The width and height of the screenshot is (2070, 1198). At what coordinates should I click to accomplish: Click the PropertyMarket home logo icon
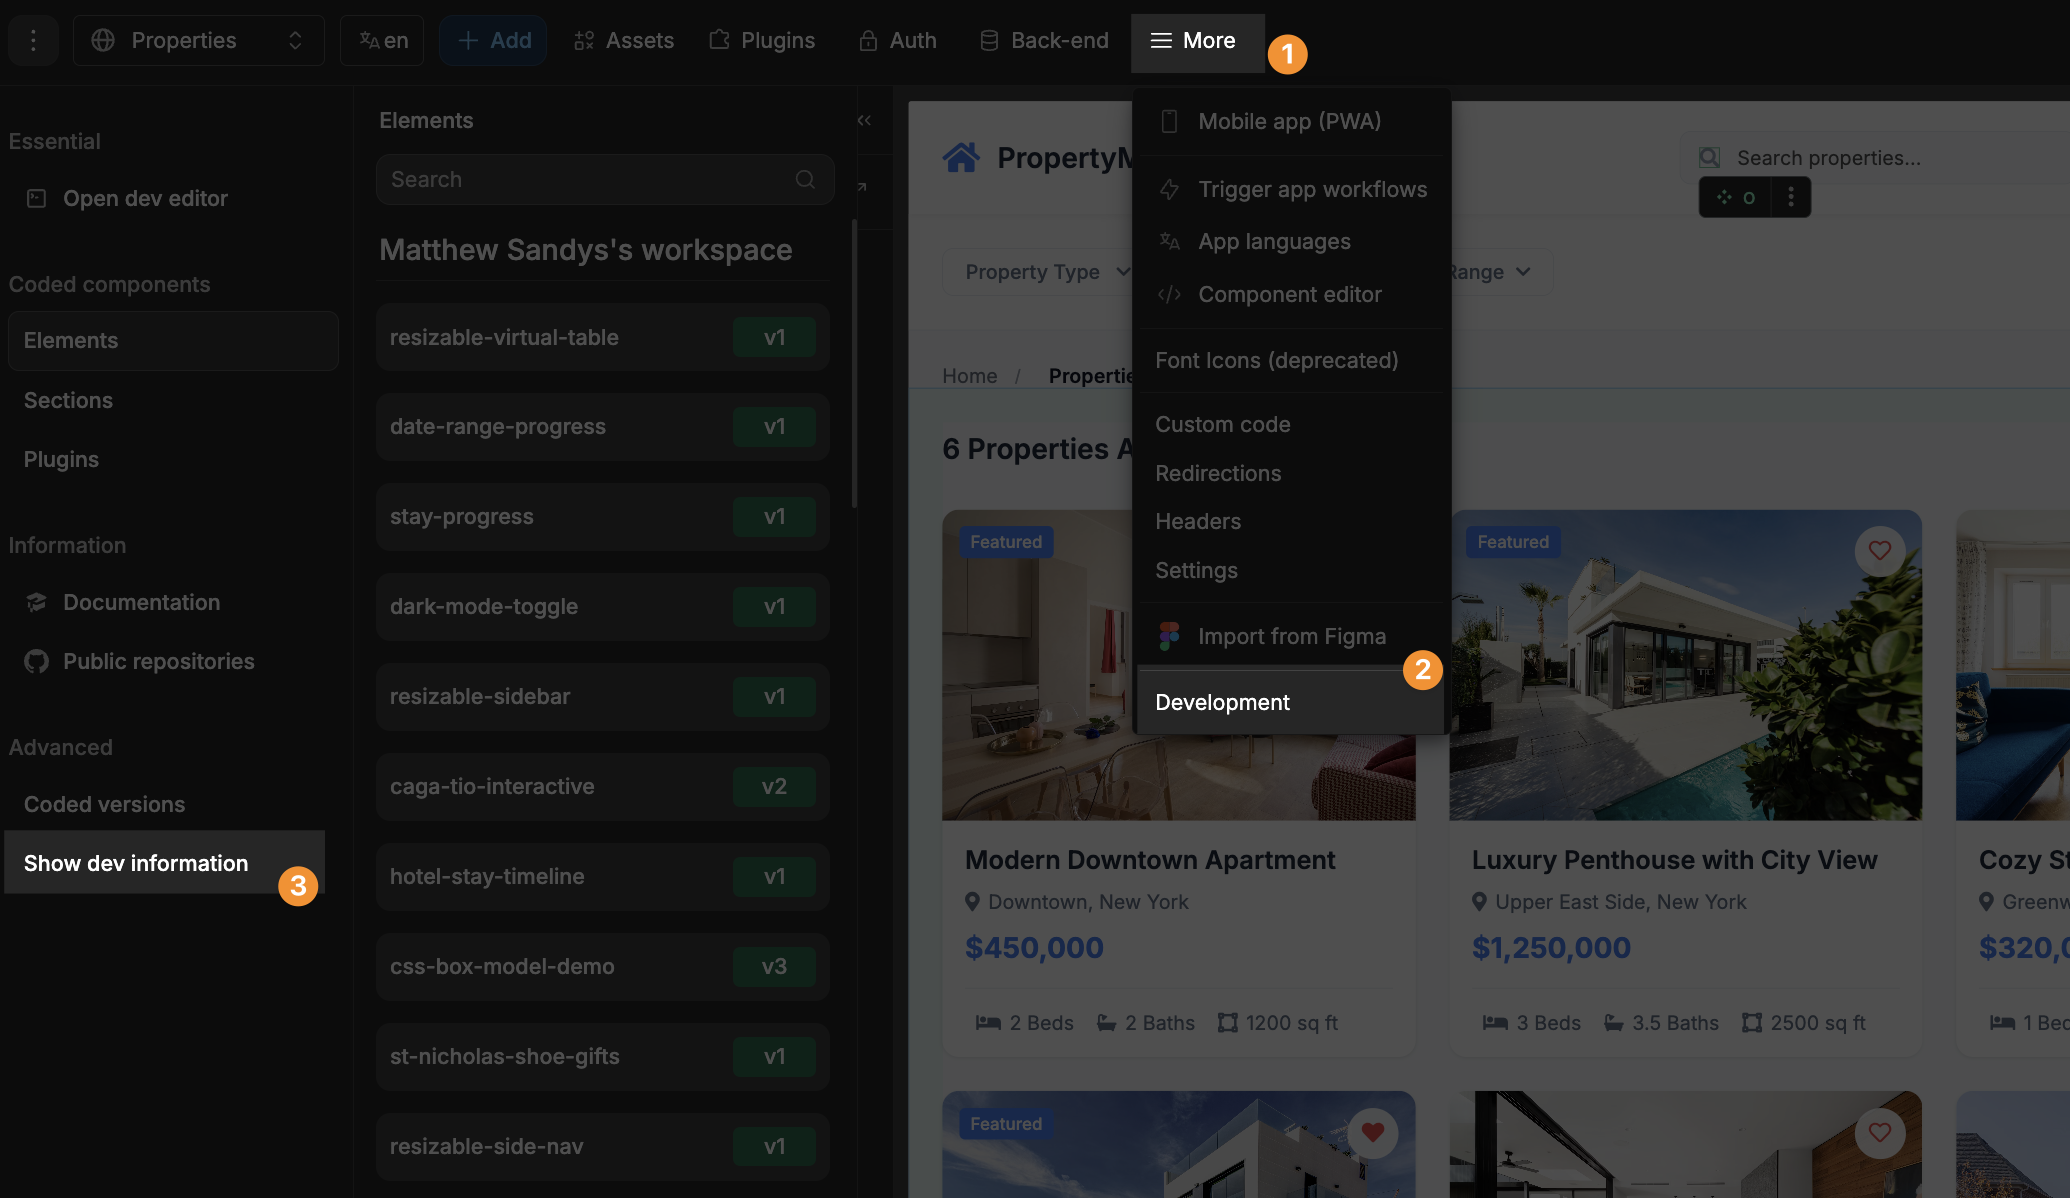(961, 158)
